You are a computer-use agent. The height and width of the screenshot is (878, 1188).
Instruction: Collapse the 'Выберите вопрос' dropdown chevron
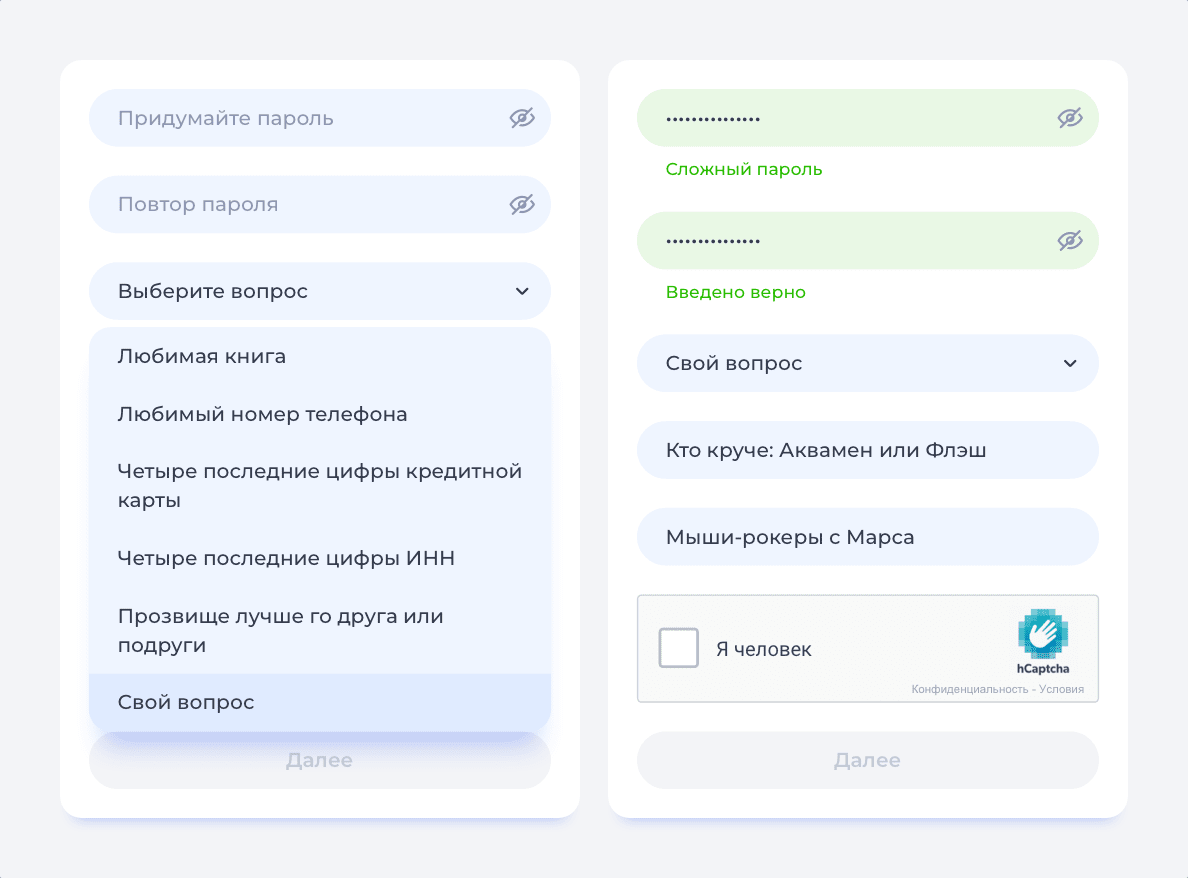[x=522, y=291]
